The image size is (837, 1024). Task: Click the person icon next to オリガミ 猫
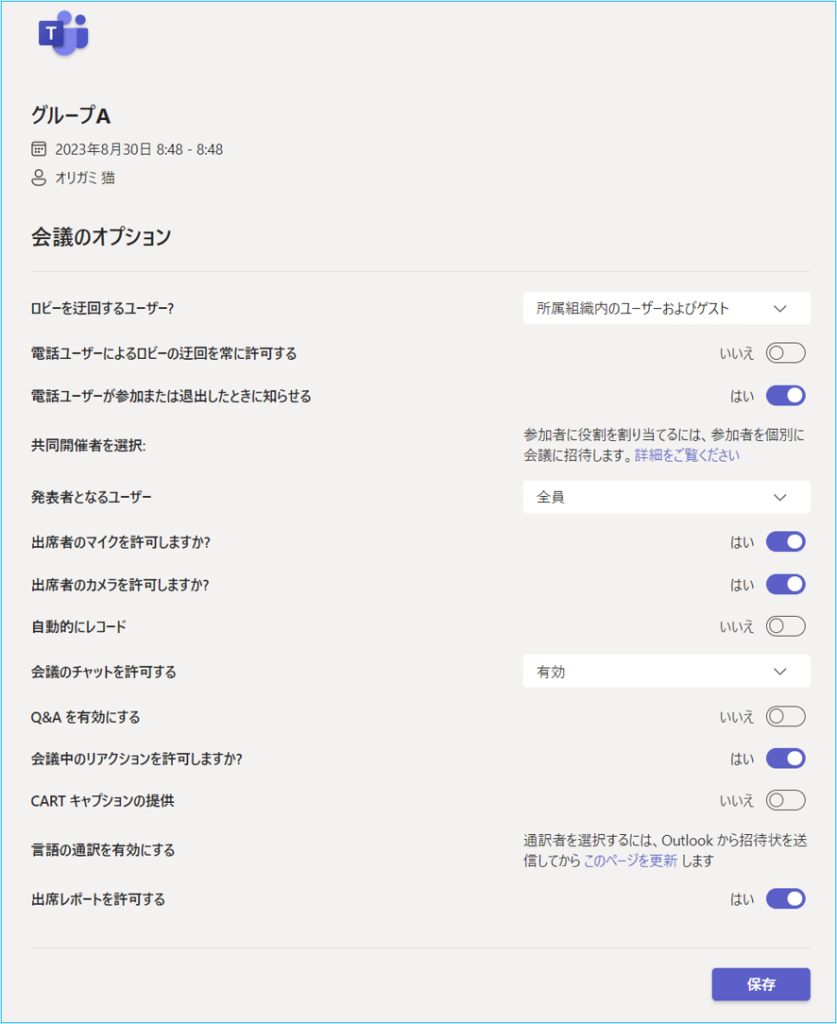pos(39,178)
